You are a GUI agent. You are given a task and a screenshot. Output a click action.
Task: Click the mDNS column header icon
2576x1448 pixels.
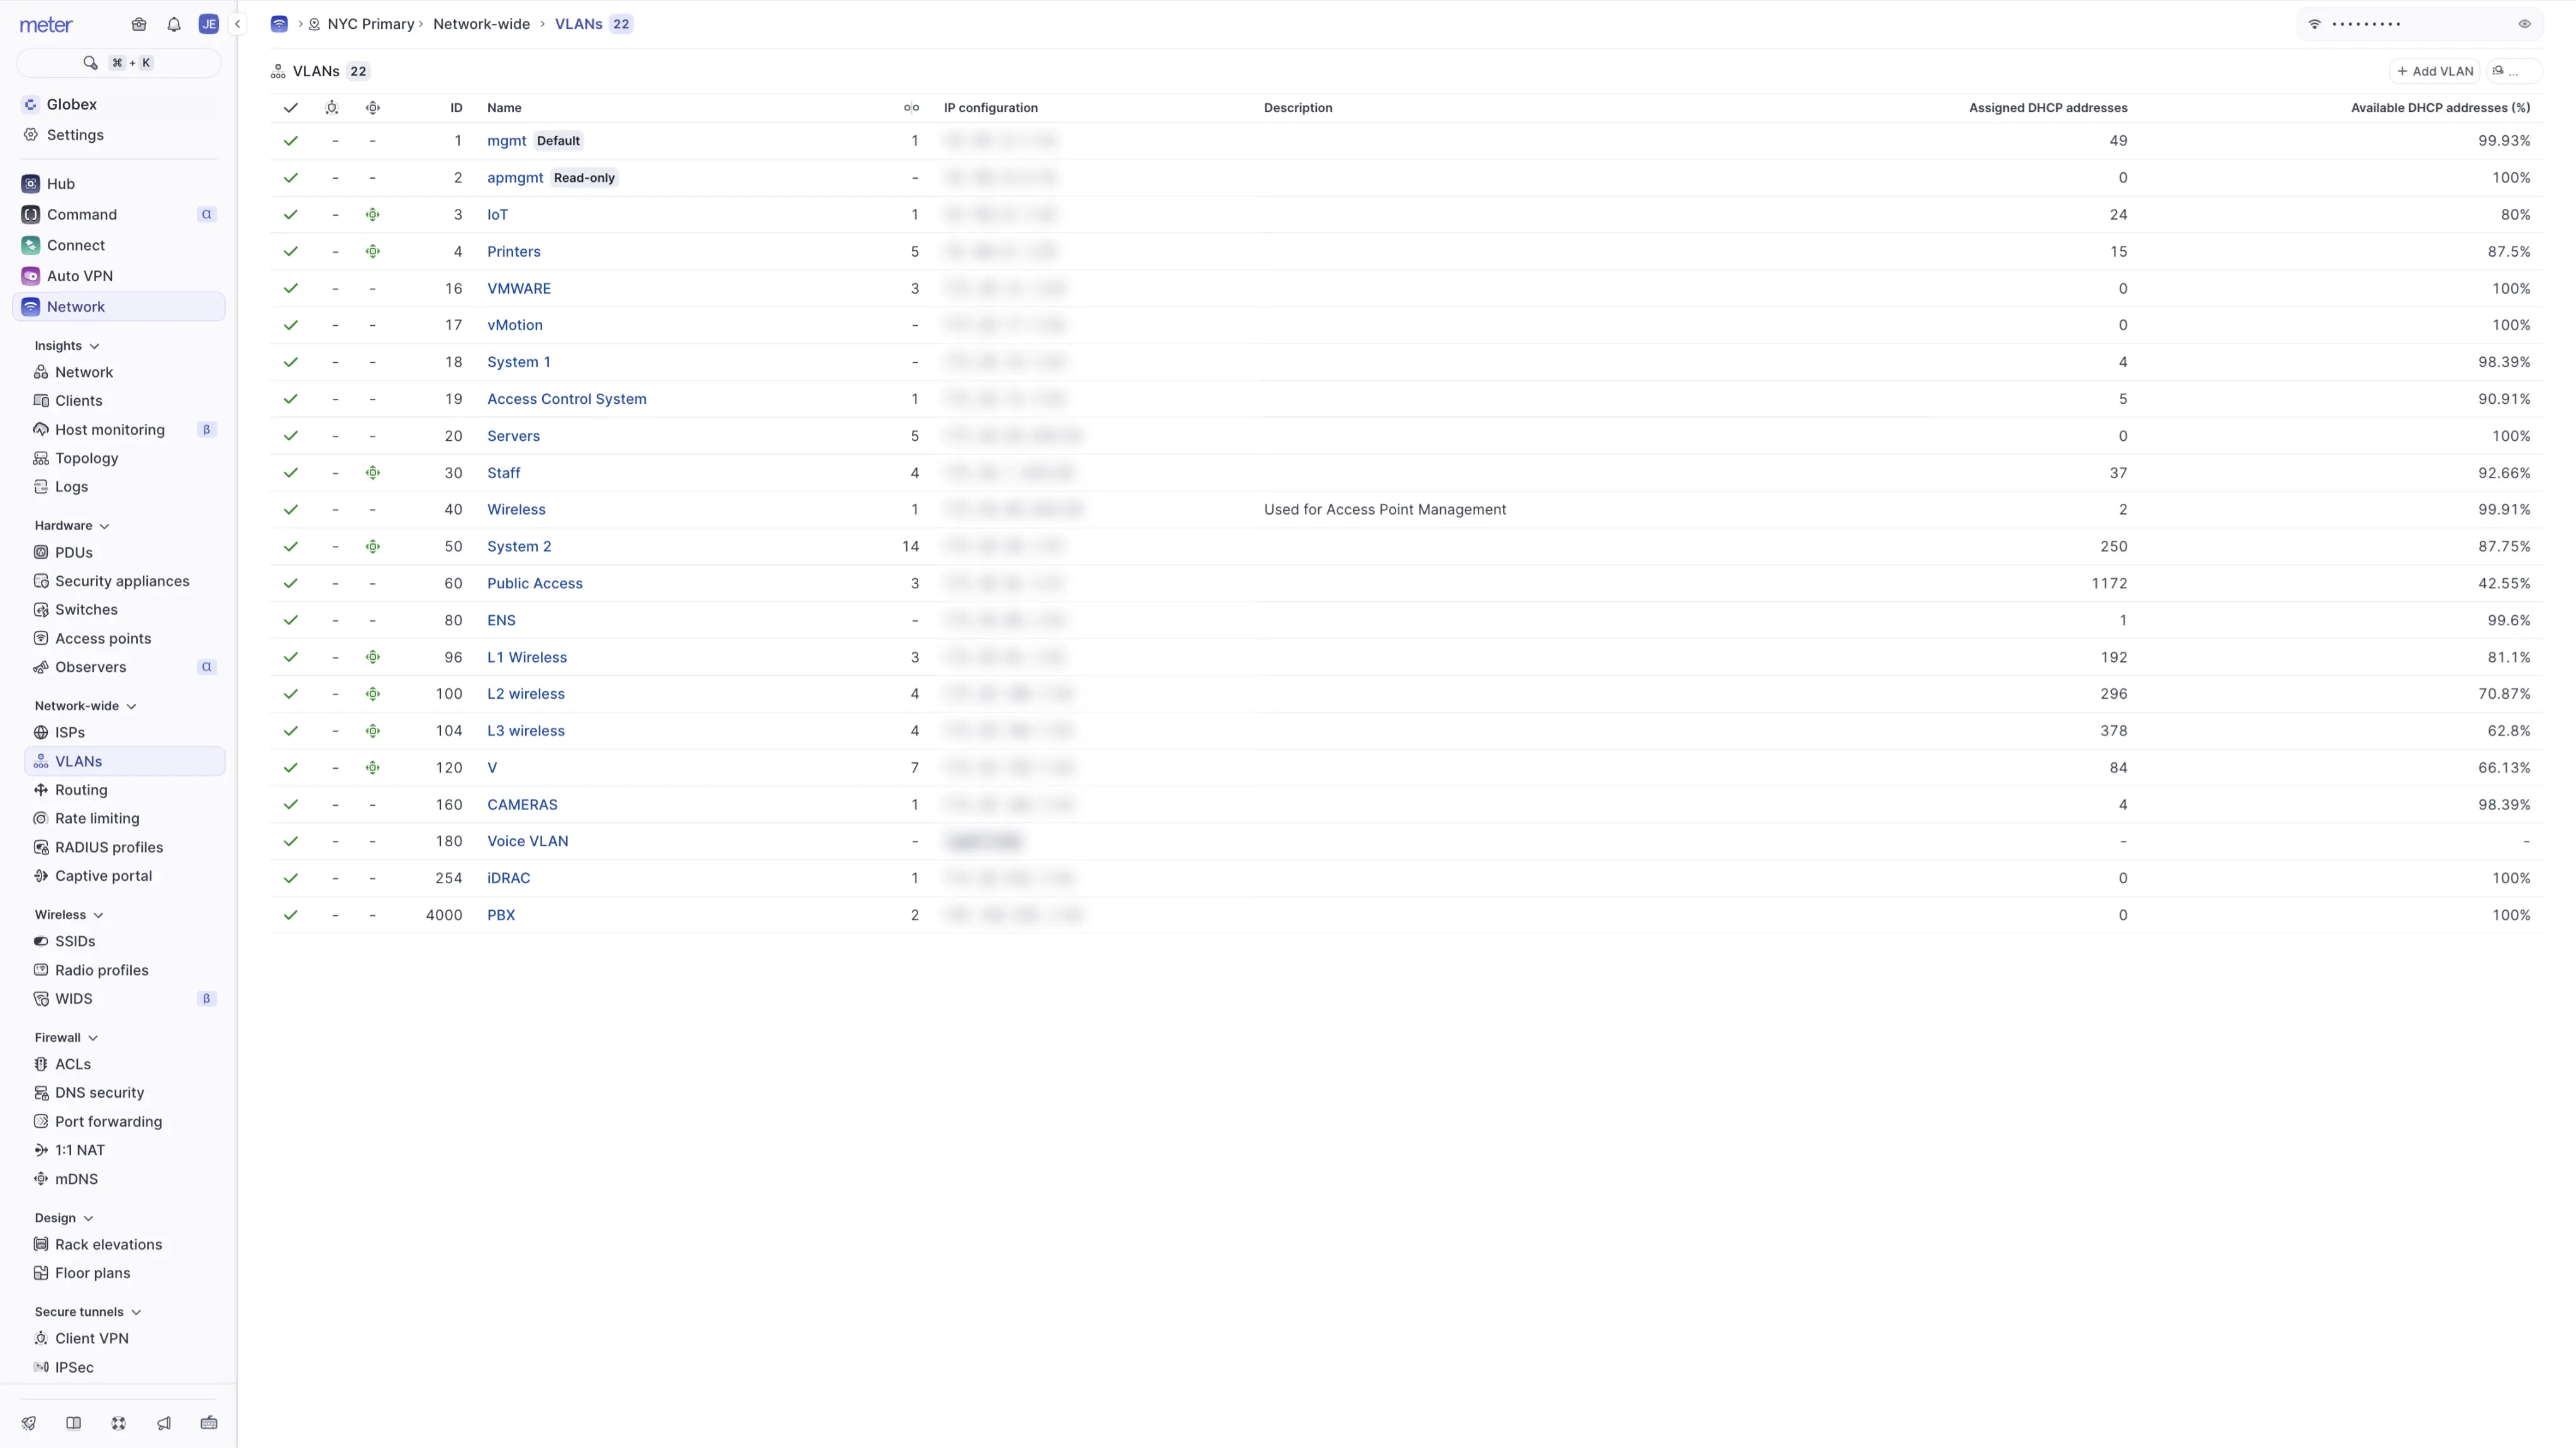pyautogui.click(x=373, y=108)
